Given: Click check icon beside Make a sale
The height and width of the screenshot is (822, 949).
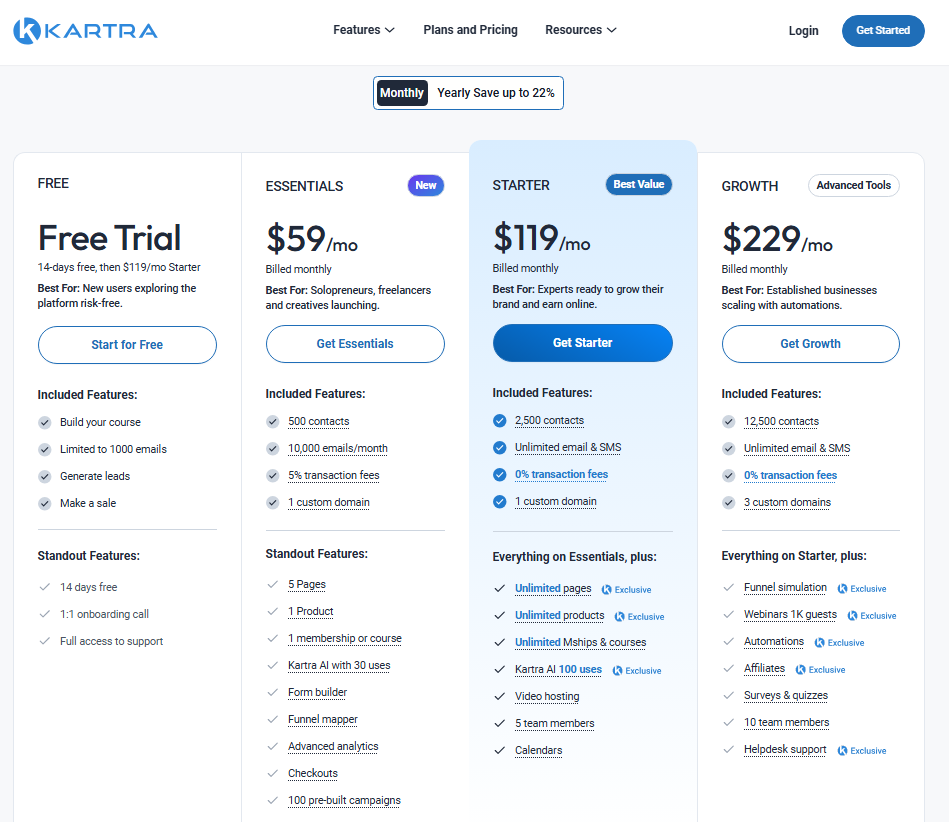Looking at the screenshot, I should point(45,503).
